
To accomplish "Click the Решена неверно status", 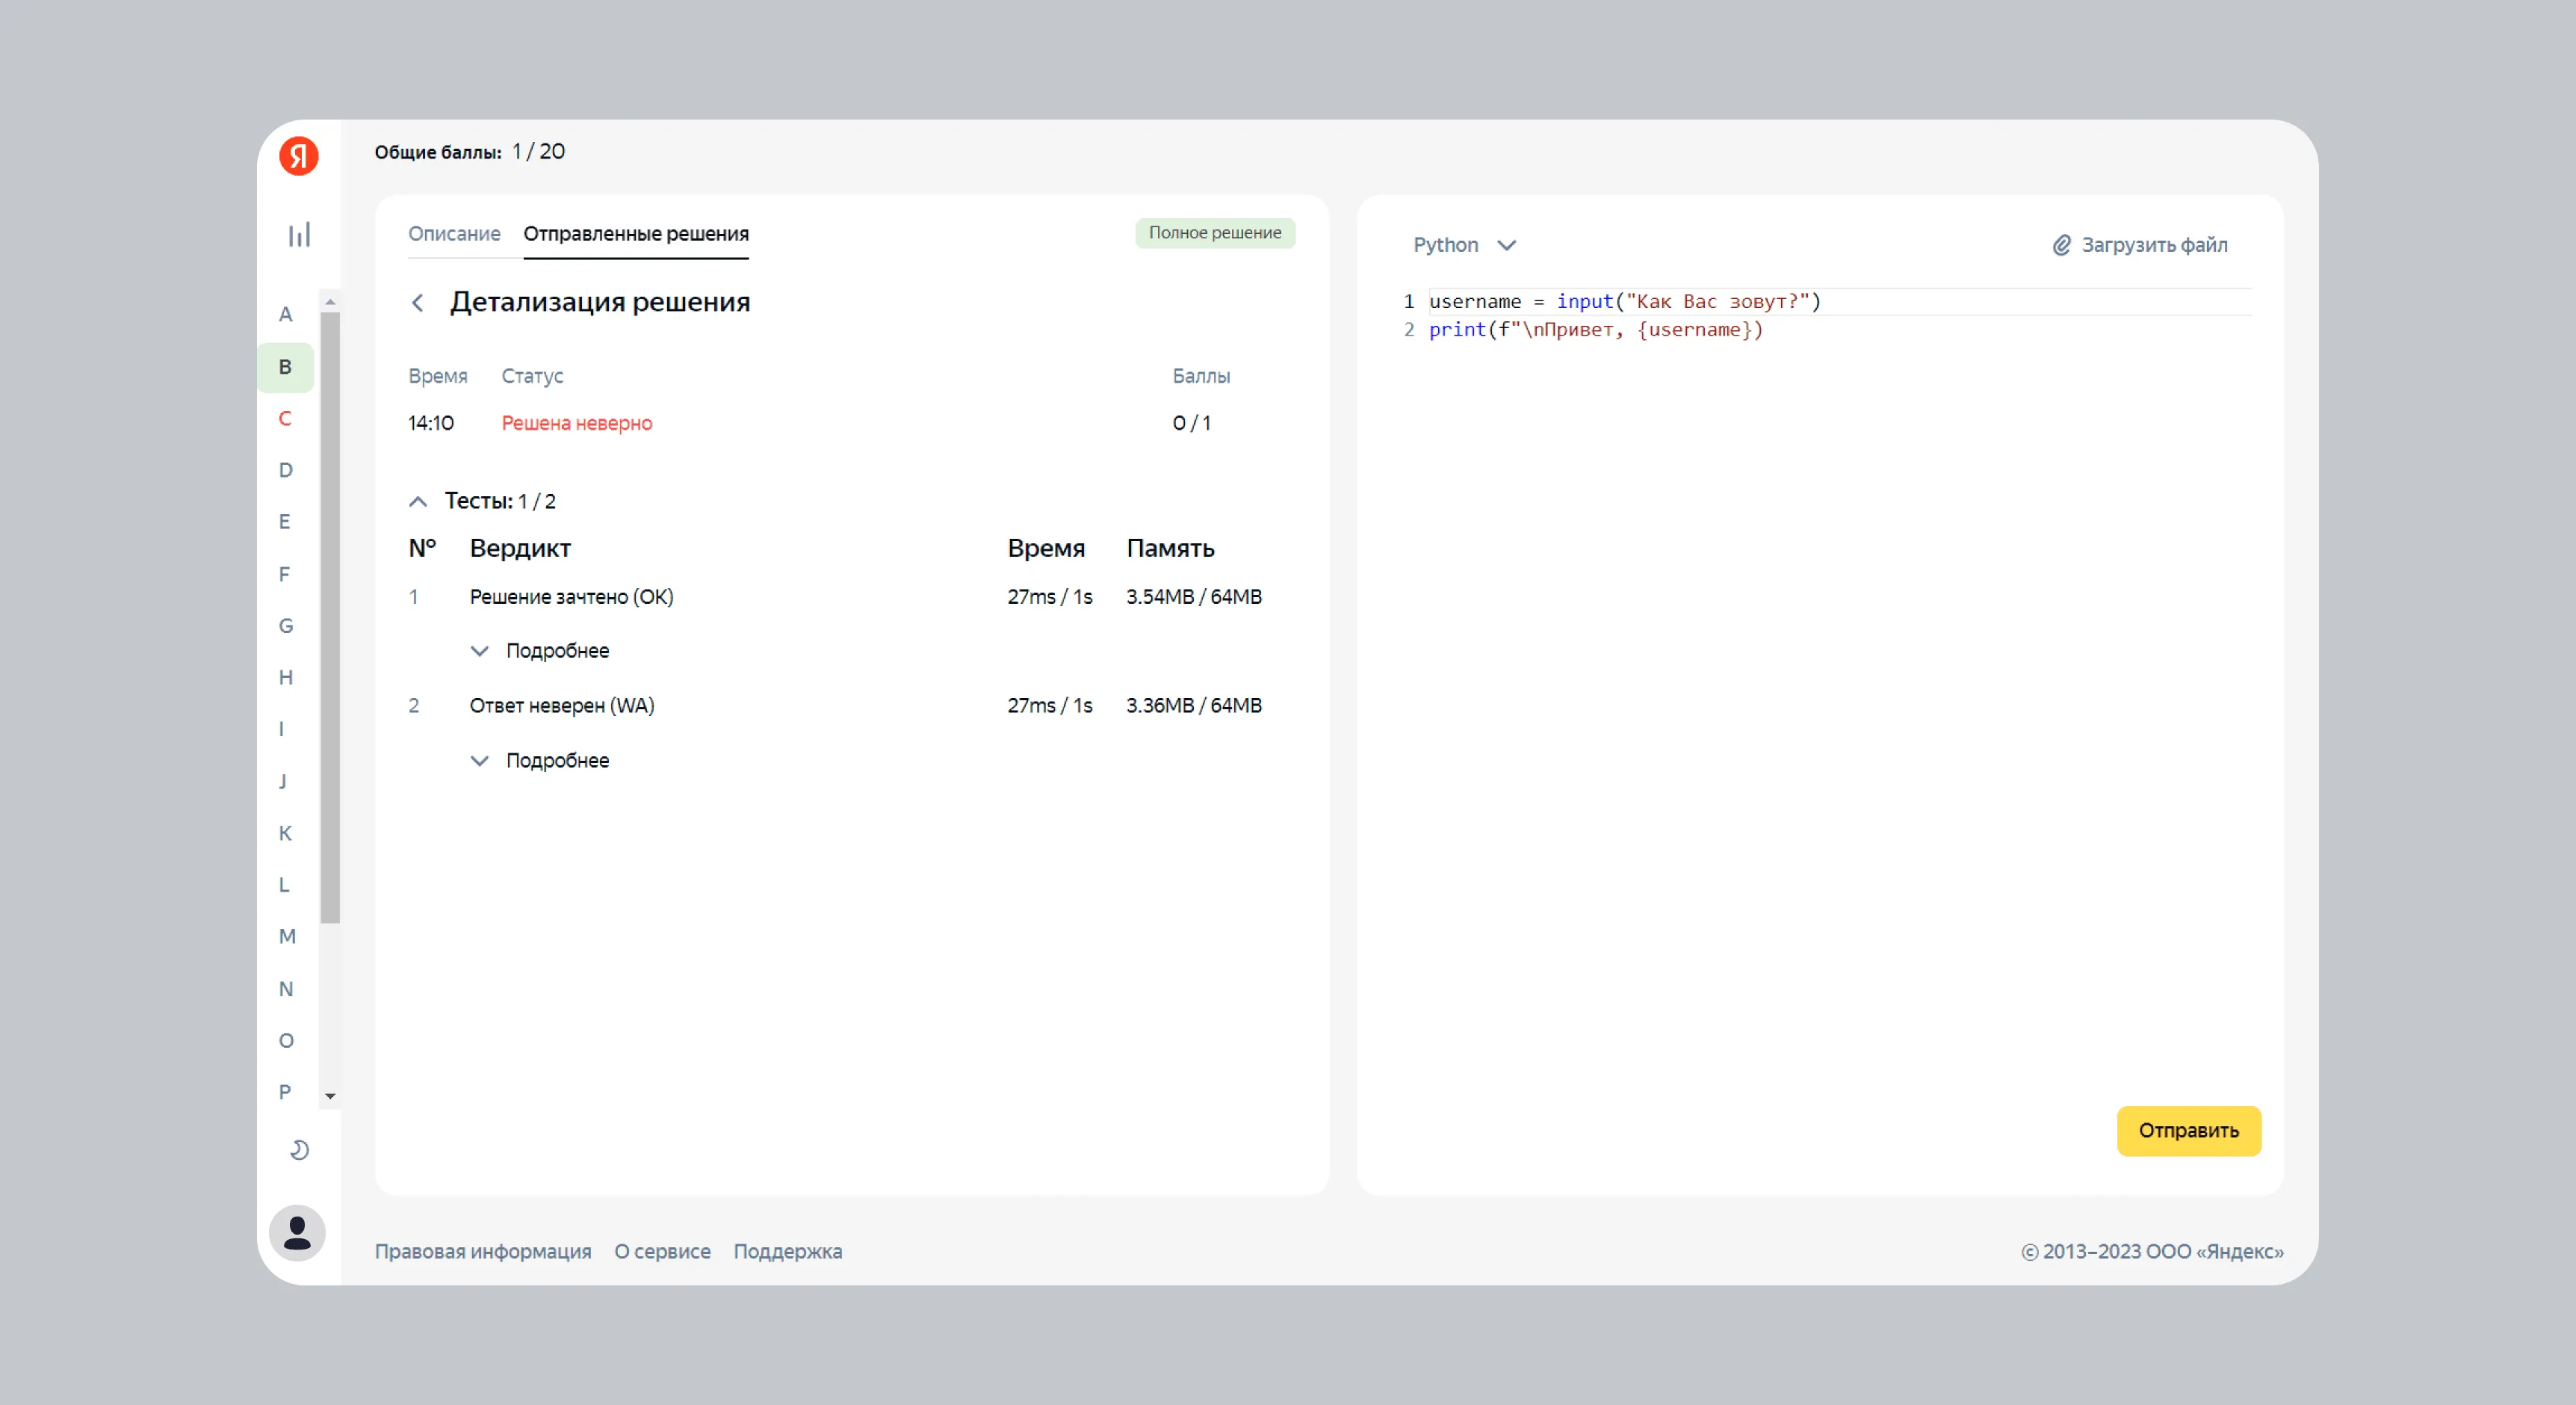I will click(577, 423).
